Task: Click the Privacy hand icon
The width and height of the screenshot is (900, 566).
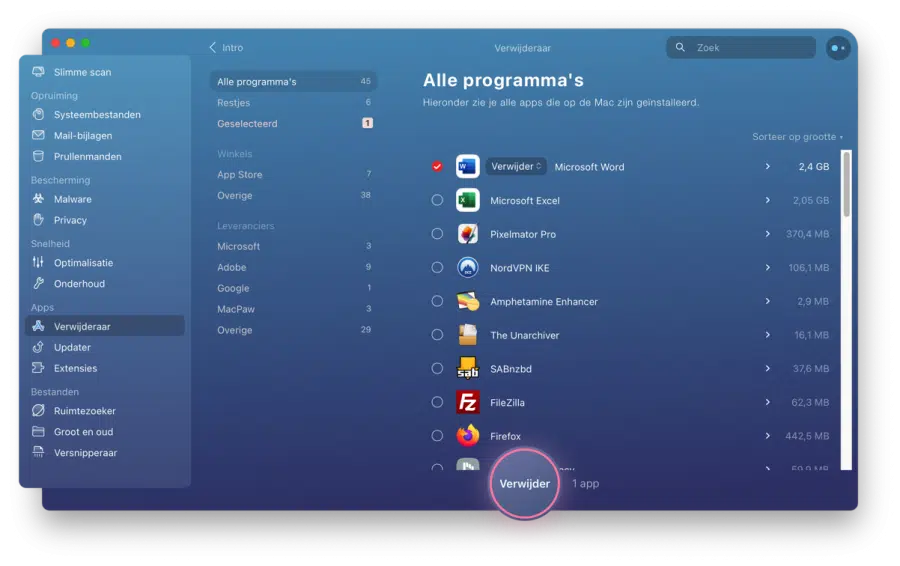Action: [x=38, y=220]
